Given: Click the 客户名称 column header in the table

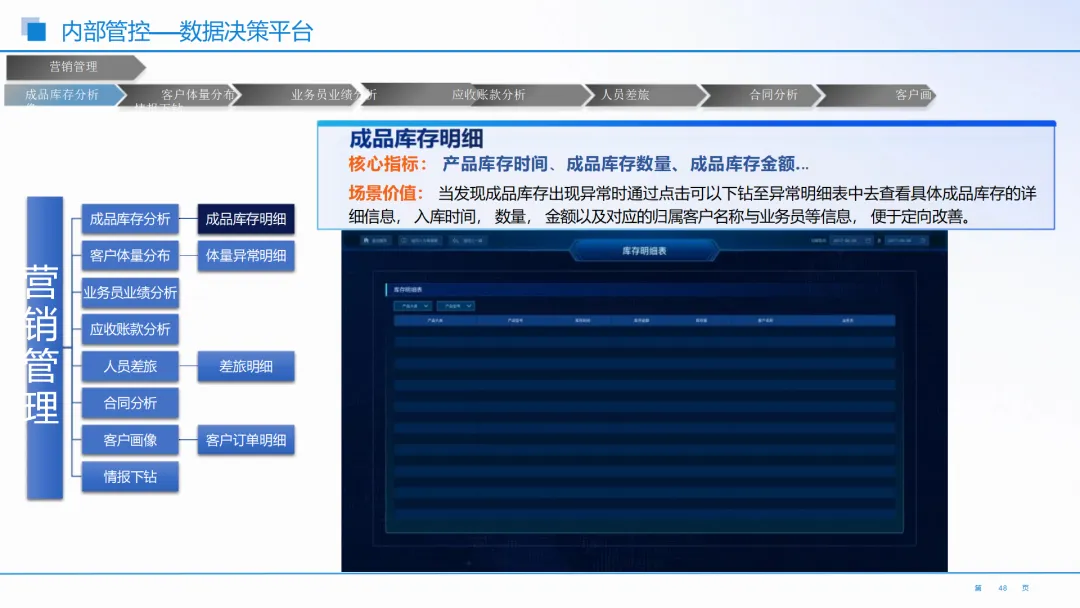Looking at the screenshot, I should coord(765,320).
